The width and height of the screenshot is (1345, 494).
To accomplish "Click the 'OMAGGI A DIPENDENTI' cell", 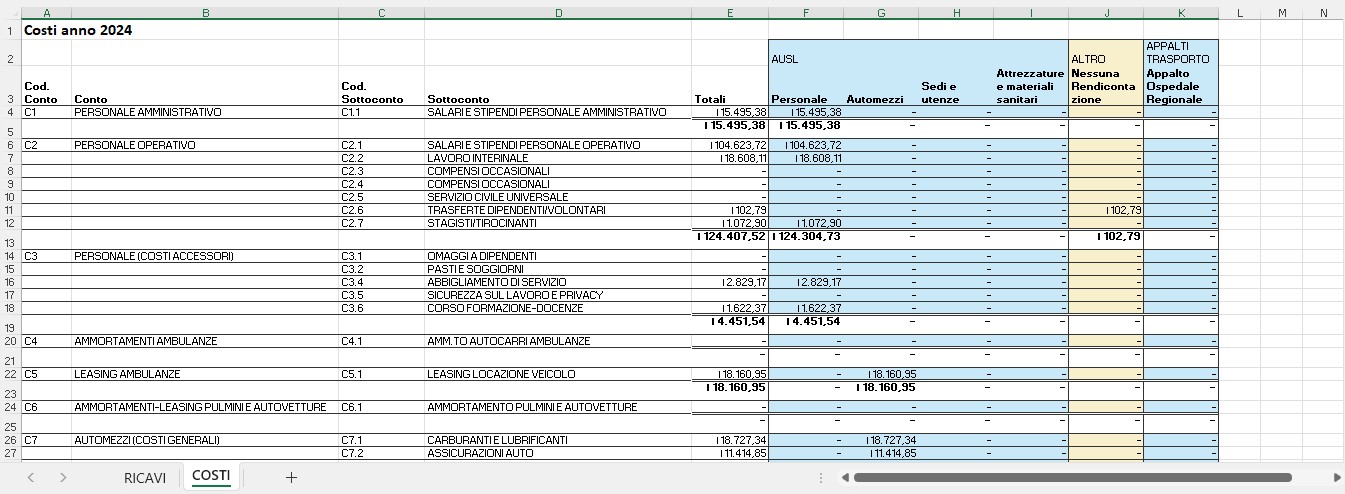I will 558,256.
